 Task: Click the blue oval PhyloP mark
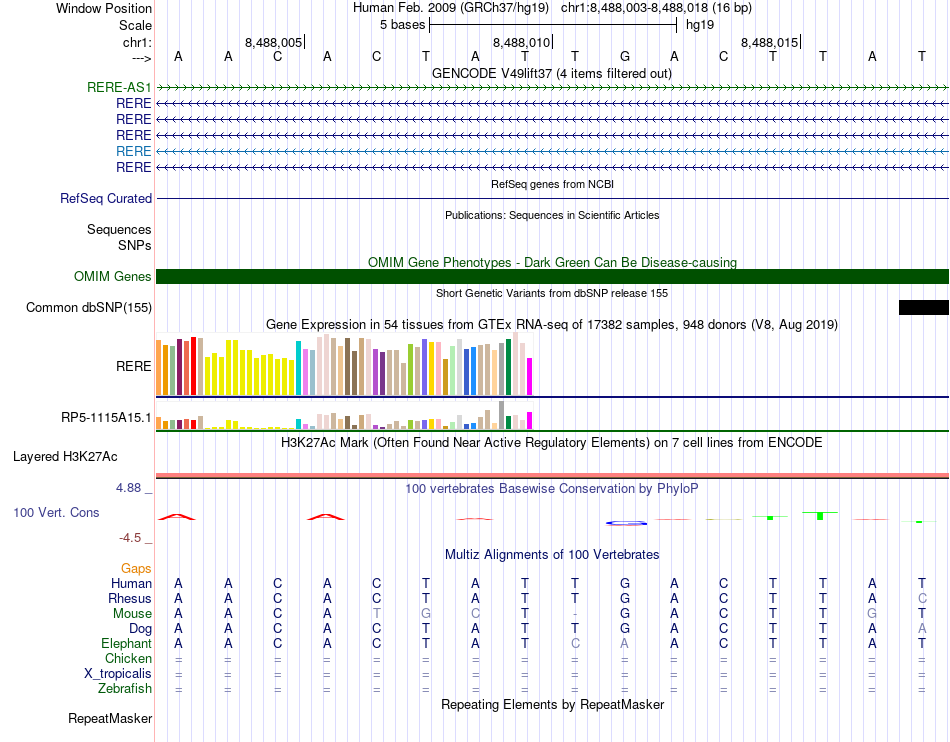coord(626,523)
